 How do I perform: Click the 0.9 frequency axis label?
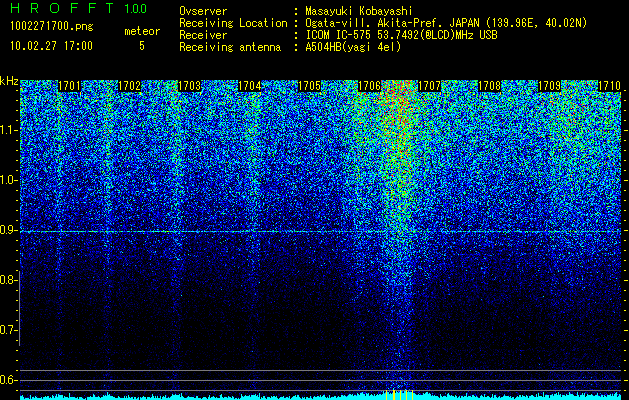click(x=8, y=230)
